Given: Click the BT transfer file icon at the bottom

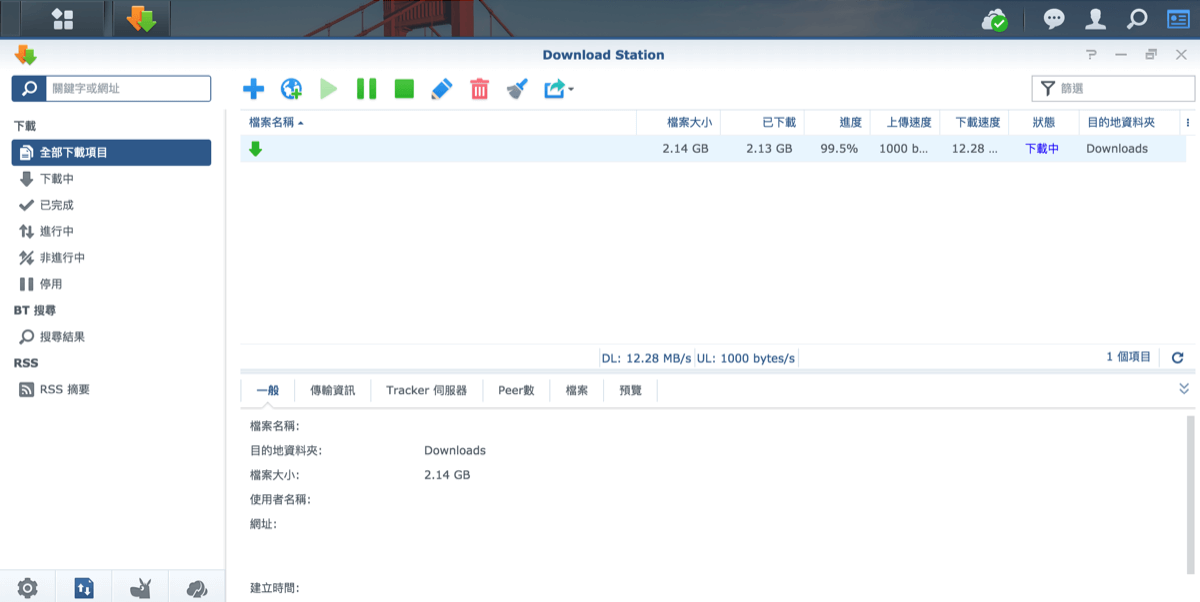Looking at the screenshot, I should [x=84, y=588].
